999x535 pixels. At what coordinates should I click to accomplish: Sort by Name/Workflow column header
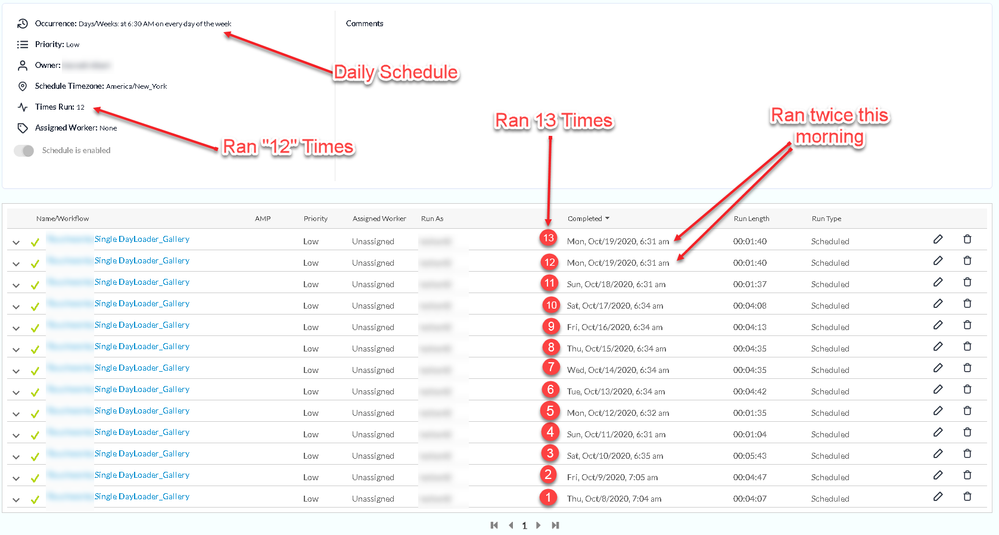click(62, 218)
